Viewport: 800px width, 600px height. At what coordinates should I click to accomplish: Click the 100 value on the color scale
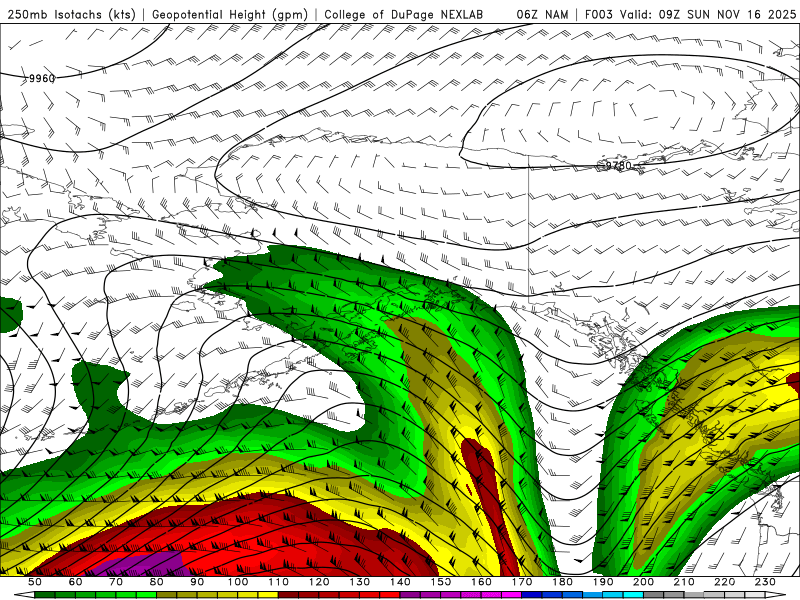coord(238,582)
